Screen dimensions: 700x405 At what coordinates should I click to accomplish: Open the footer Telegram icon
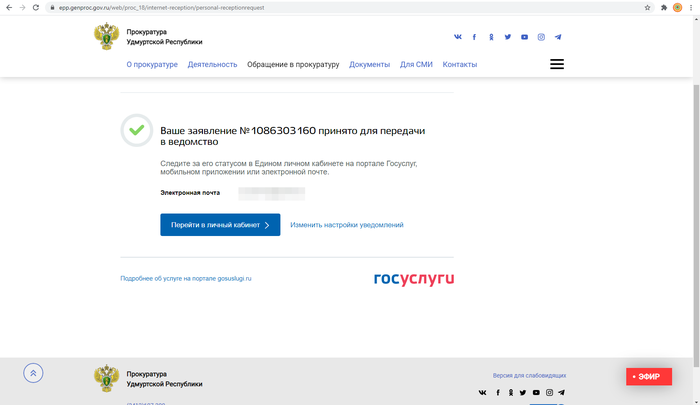pyautogui.click(x=562, y=392)
